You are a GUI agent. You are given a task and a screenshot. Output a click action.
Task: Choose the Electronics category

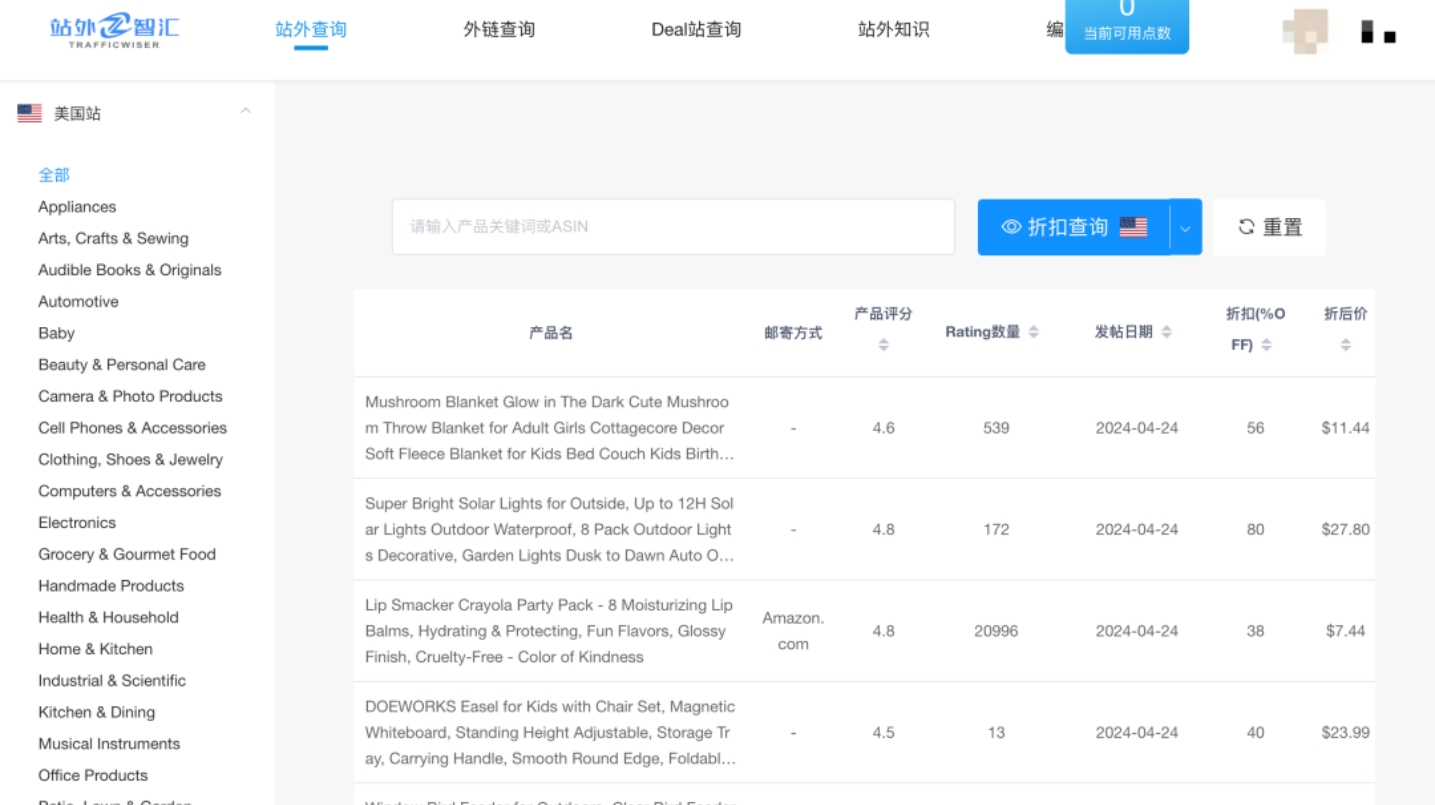click(77, 523)
